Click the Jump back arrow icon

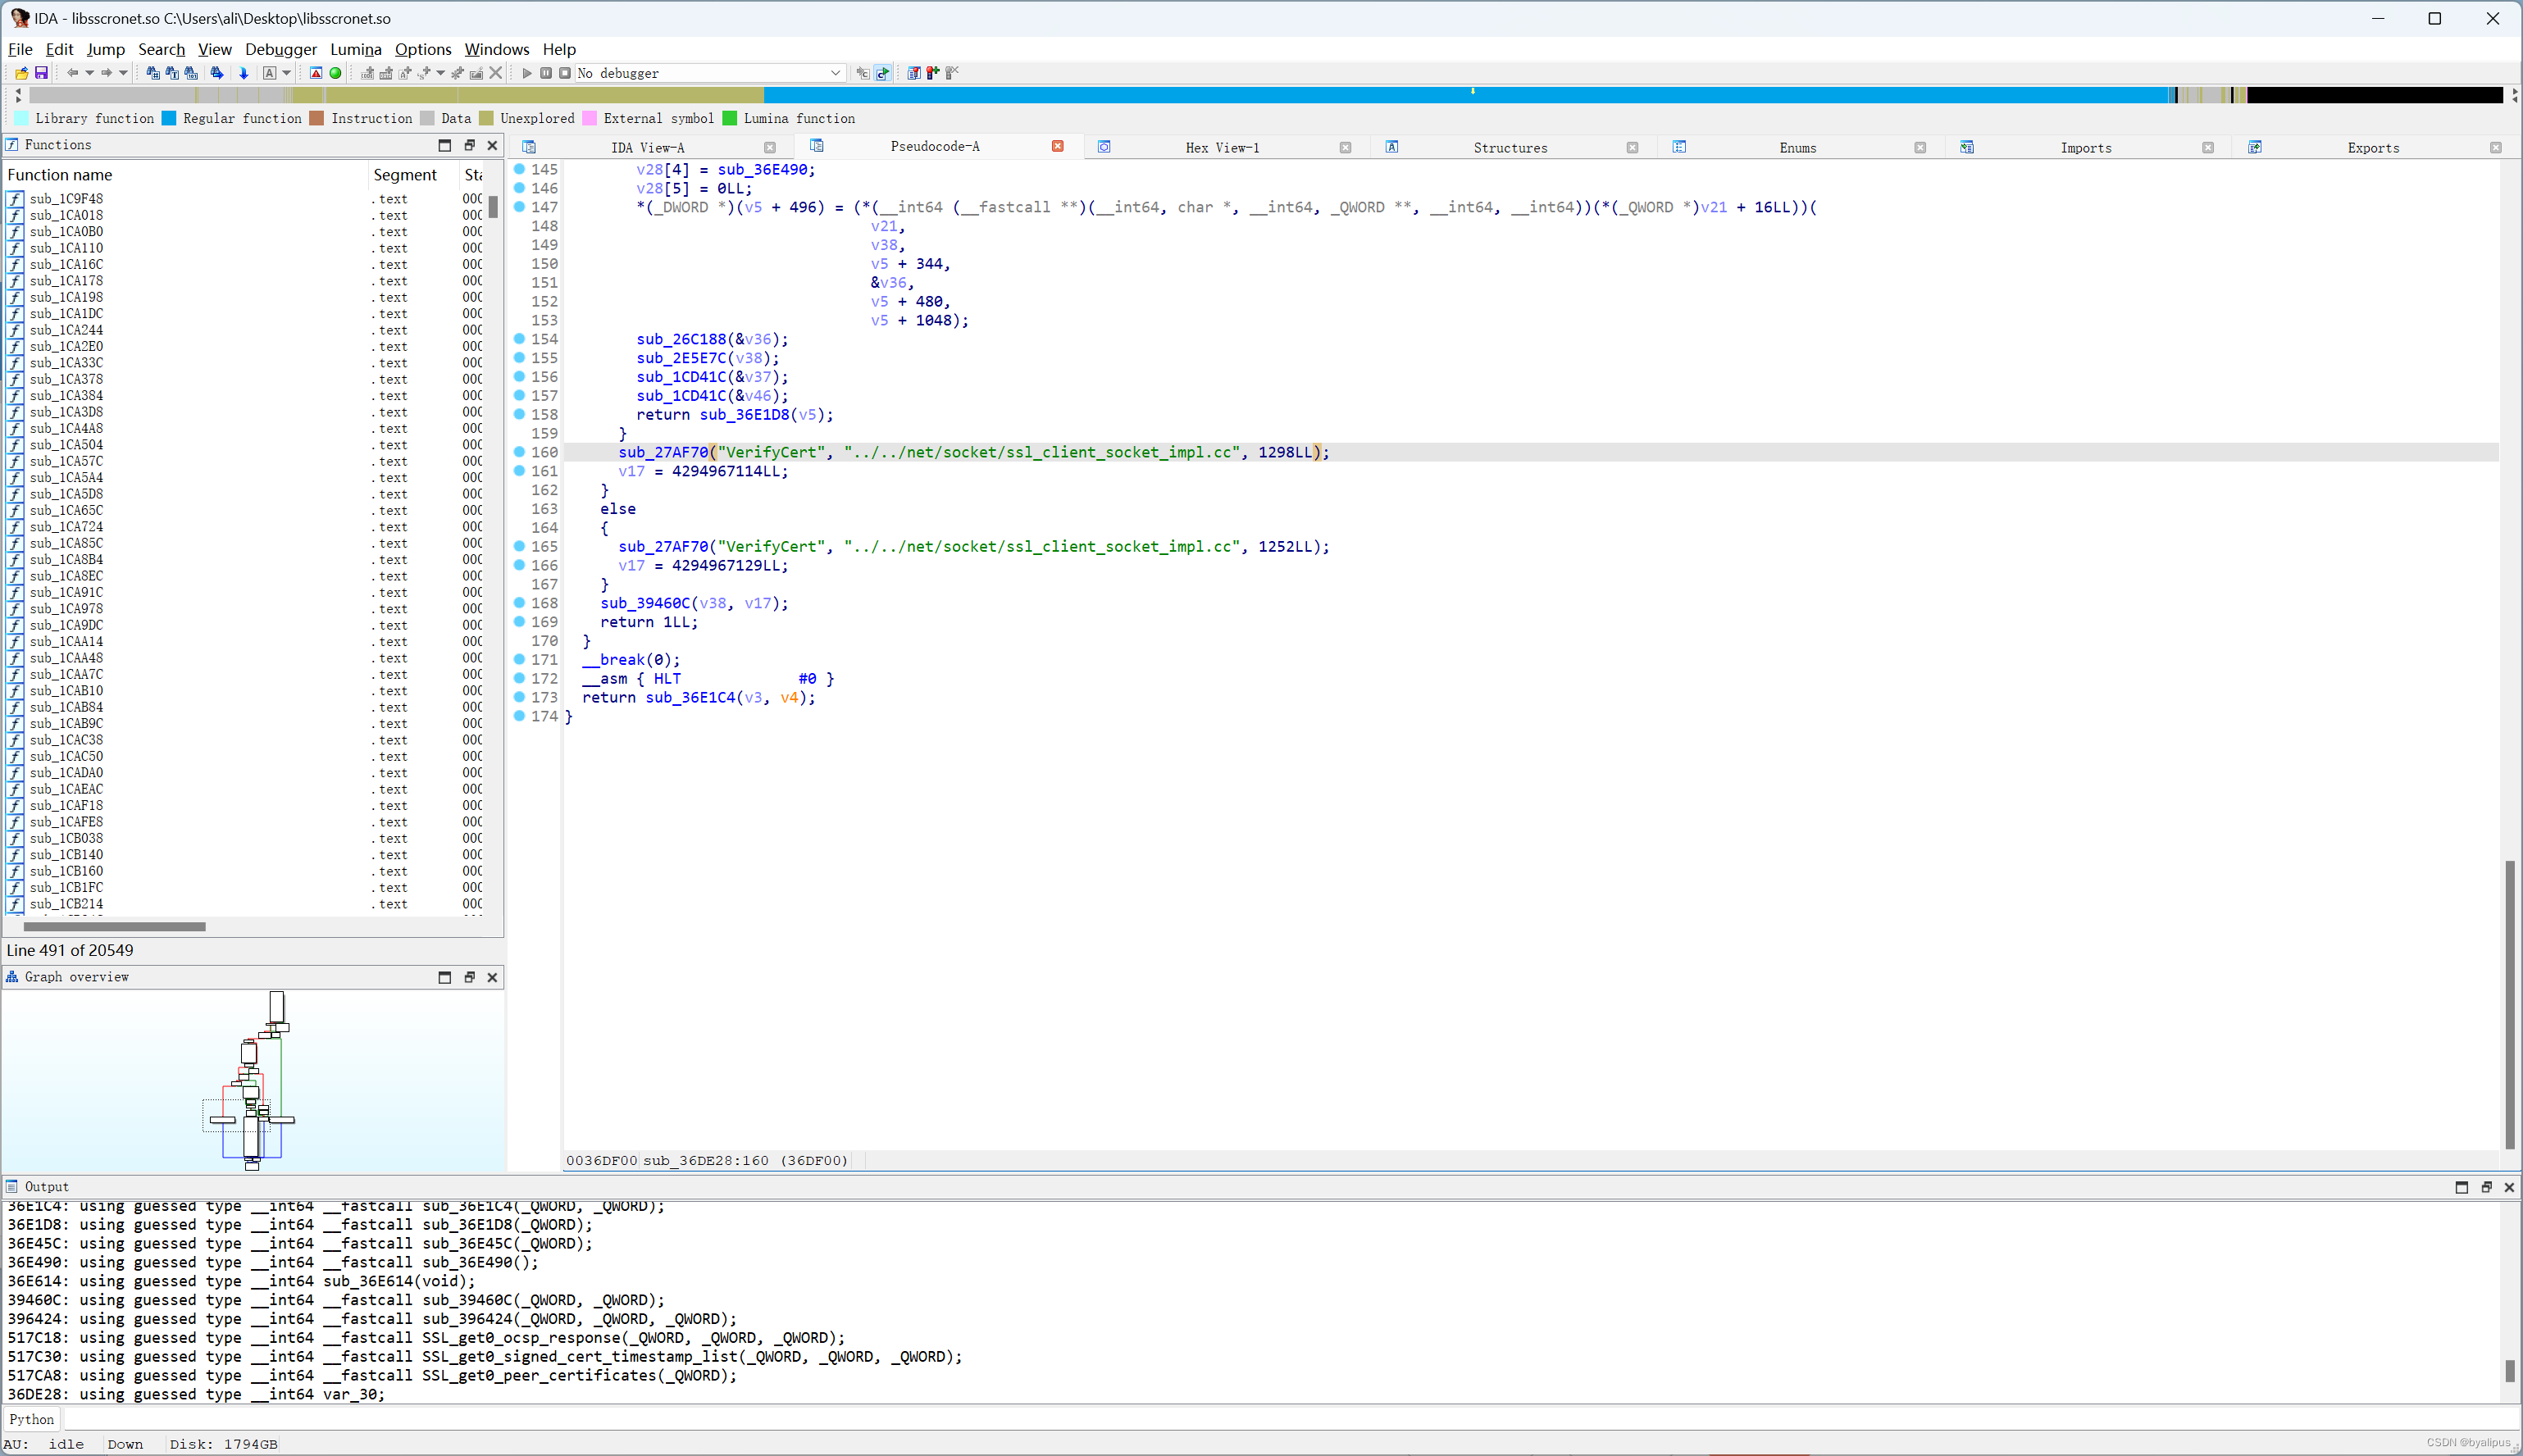click(72, 73)
